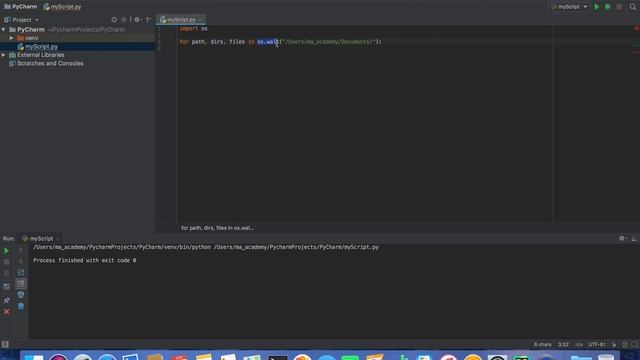Click the Documents path string in code
The width and height of the screenshot is (640, 360).
tap(328, 42)
